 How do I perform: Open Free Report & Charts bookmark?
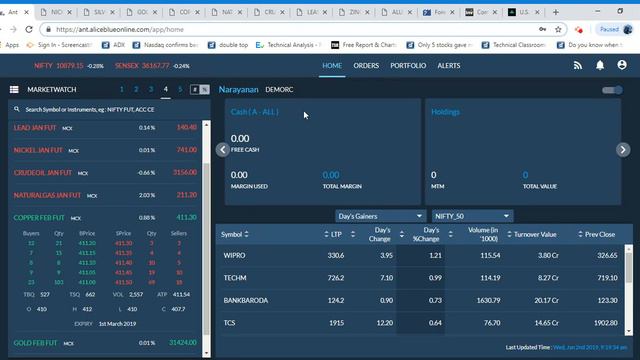[364, 45]
